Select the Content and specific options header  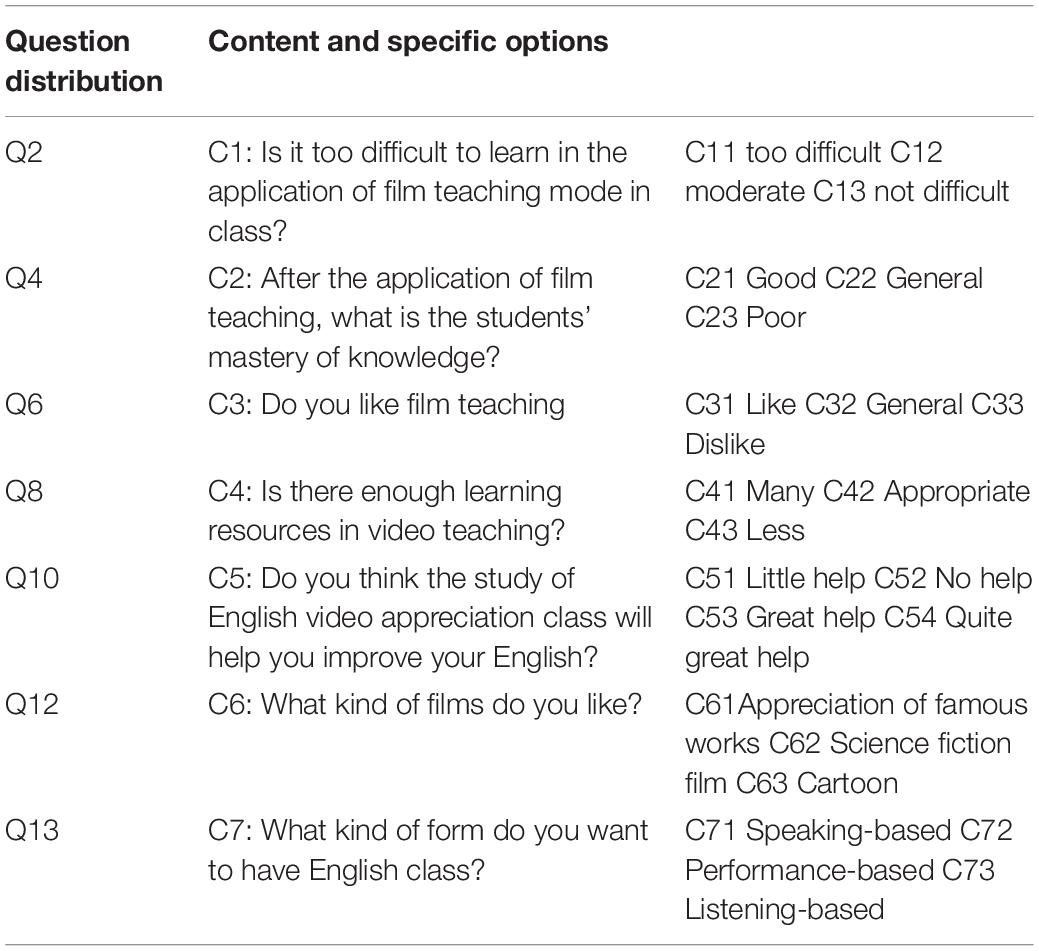[x=408, y=42]
